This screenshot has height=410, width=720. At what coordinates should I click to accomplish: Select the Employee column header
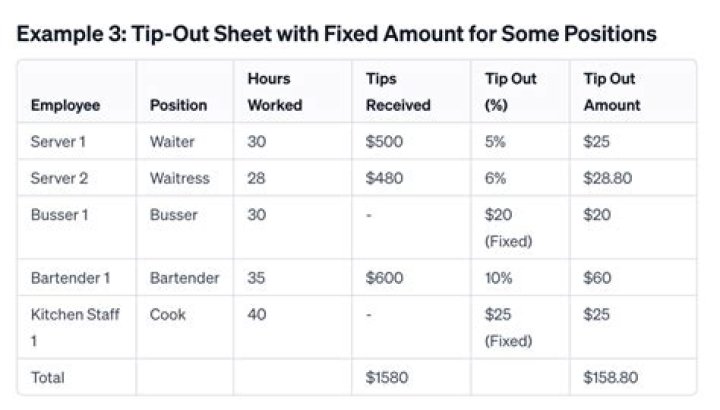click(x=65, y=105)
